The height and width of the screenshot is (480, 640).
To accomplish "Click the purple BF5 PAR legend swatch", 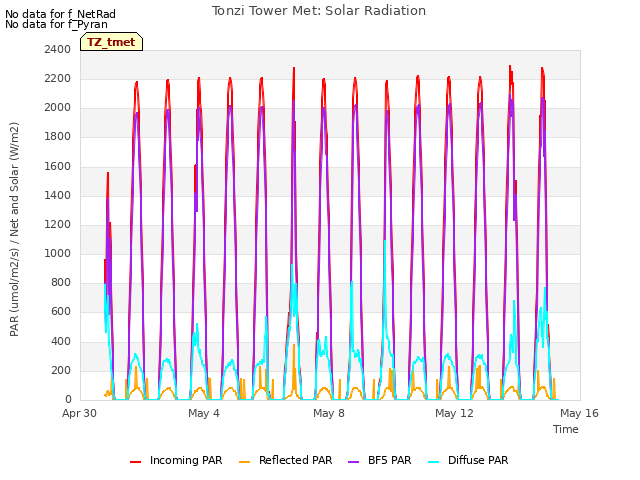I will (x=353, y=462).
